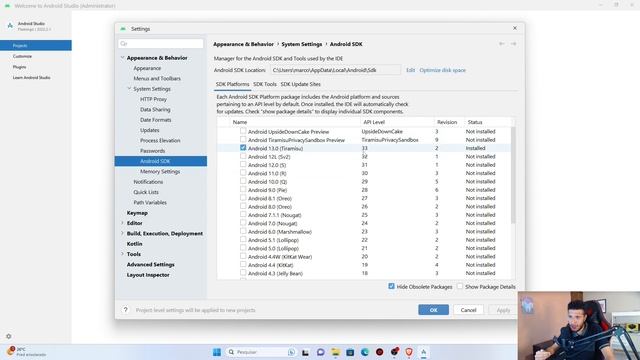Open Advanced Settings page

tap(150, 264)
